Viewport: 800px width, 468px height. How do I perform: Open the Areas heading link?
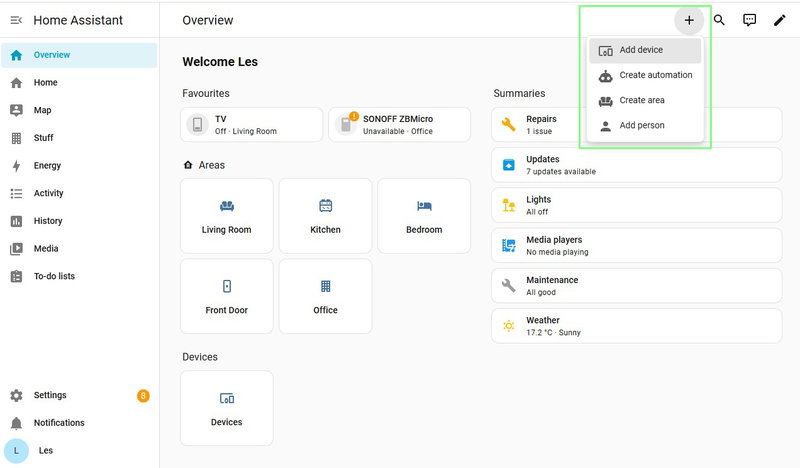click(x=204, y=165)
